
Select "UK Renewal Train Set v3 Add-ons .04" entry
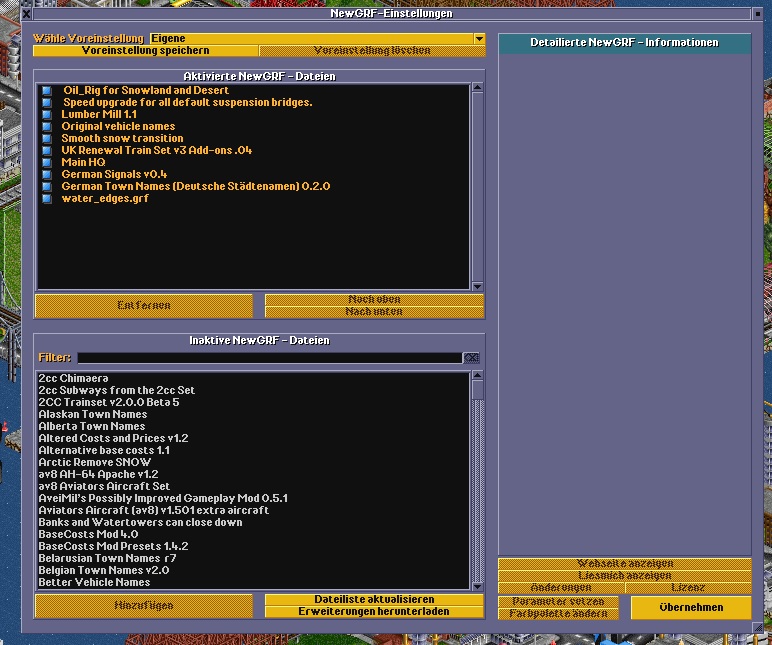156,150
